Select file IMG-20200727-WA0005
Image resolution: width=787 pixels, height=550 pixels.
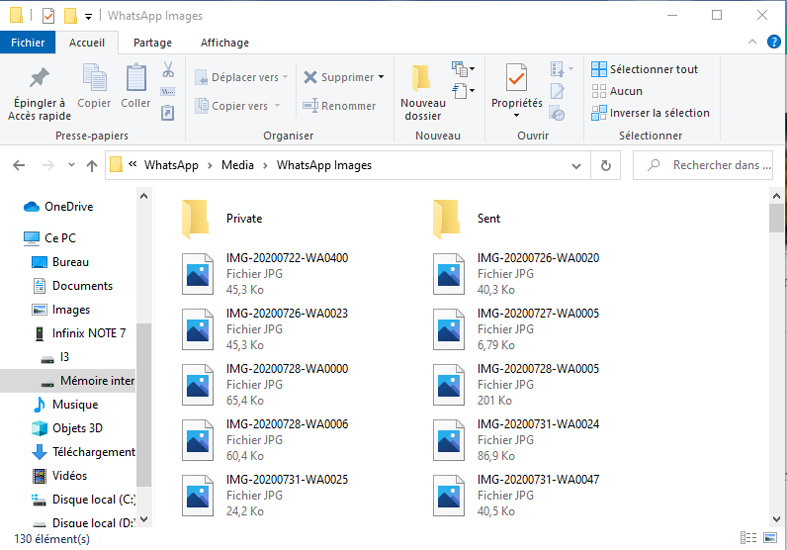[x=516, y=329]
